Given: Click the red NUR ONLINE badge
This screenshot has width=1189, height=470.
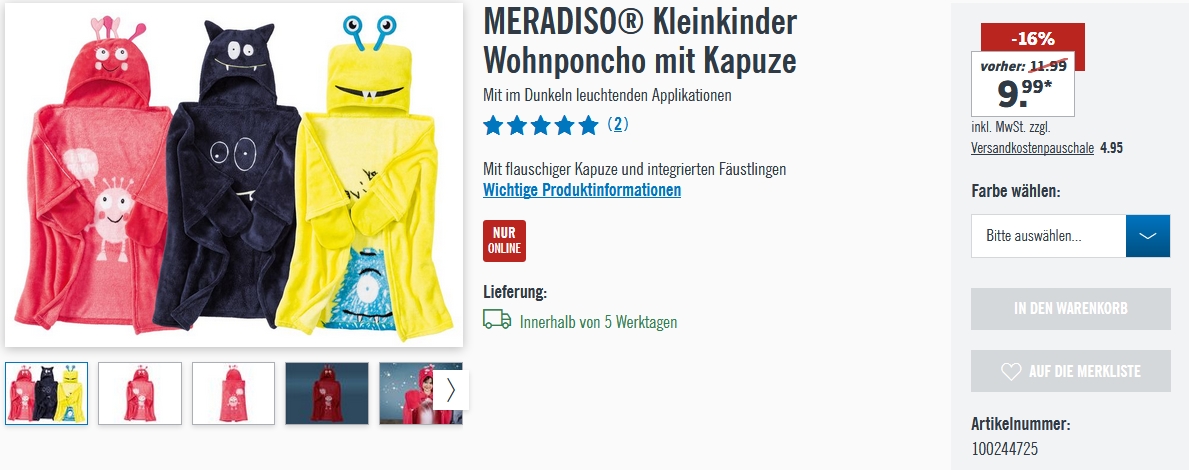Looking at the screenshot, I should point(504,241).
